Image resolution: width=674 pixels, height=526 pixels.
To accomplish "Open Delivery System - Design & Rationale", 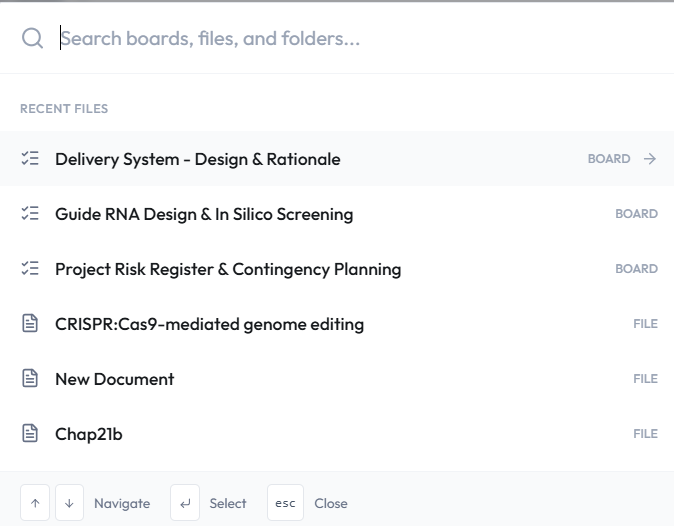I will click(198, 159).
